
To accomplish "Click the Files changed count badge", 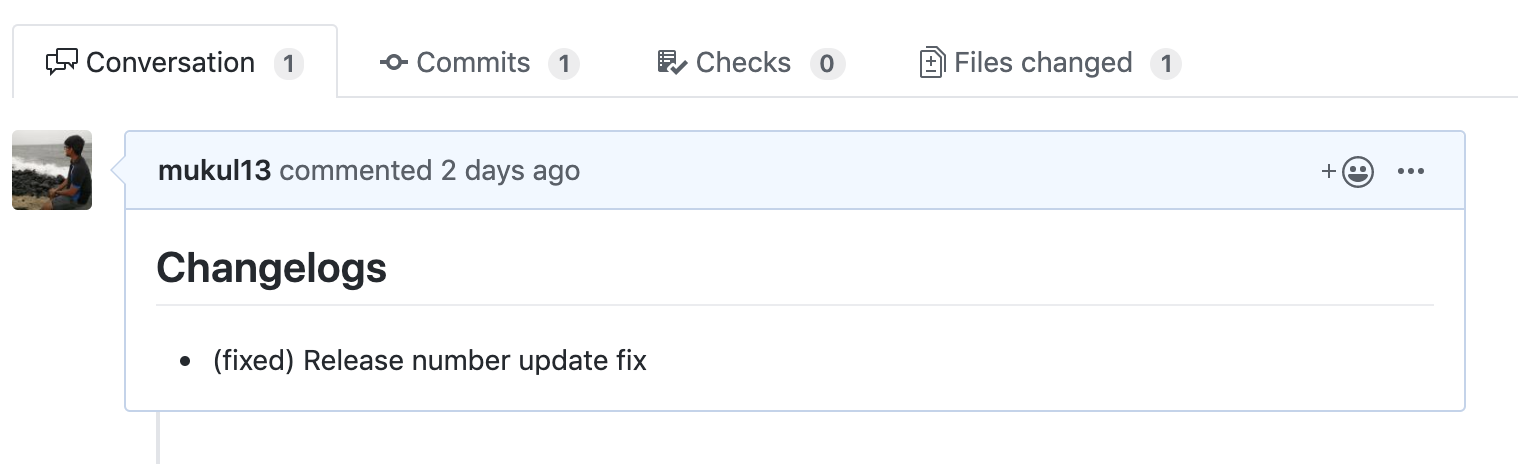I will (1165, 65).
